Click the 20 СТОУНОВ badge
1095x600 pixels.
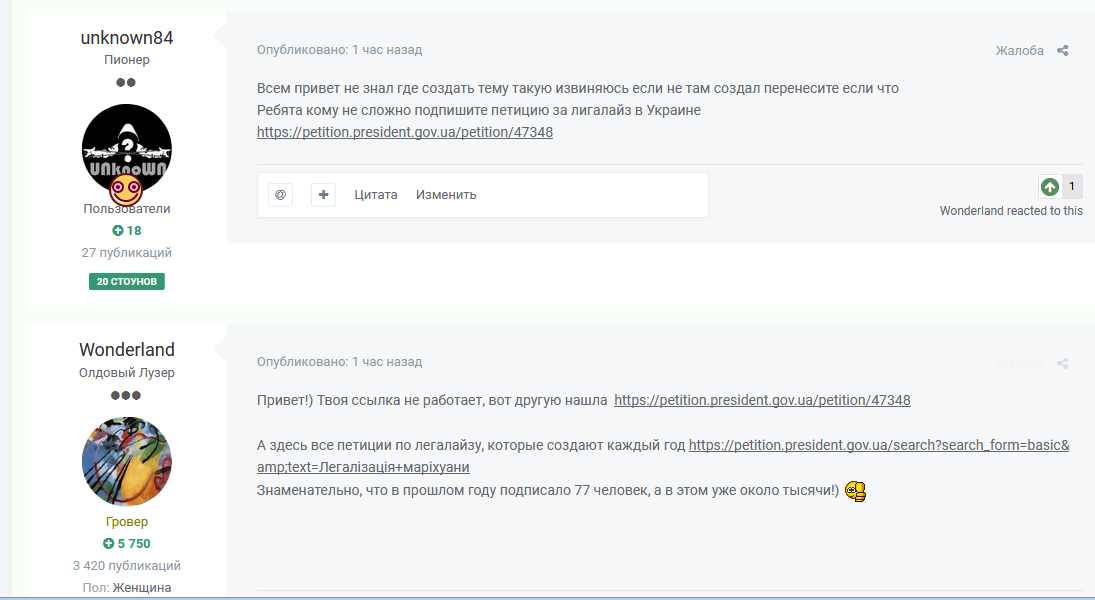(x=126, y=281)
